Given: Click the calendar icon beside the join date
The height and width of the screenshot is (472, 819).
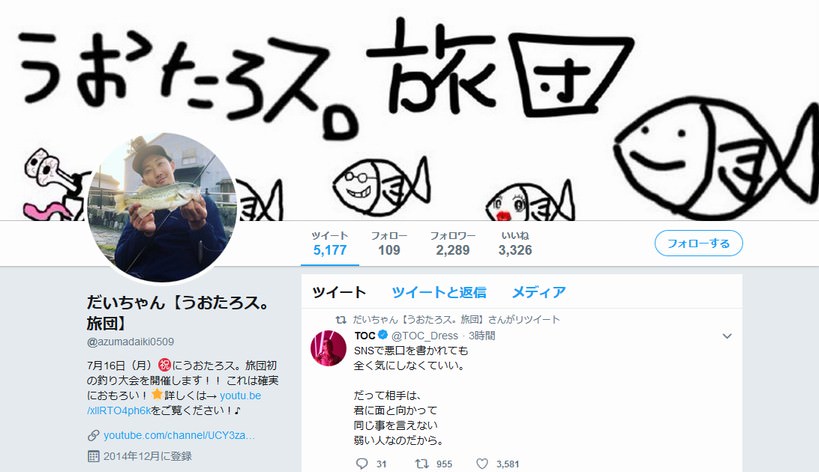Looking at the screenshot, I should (x=93, y=456).
